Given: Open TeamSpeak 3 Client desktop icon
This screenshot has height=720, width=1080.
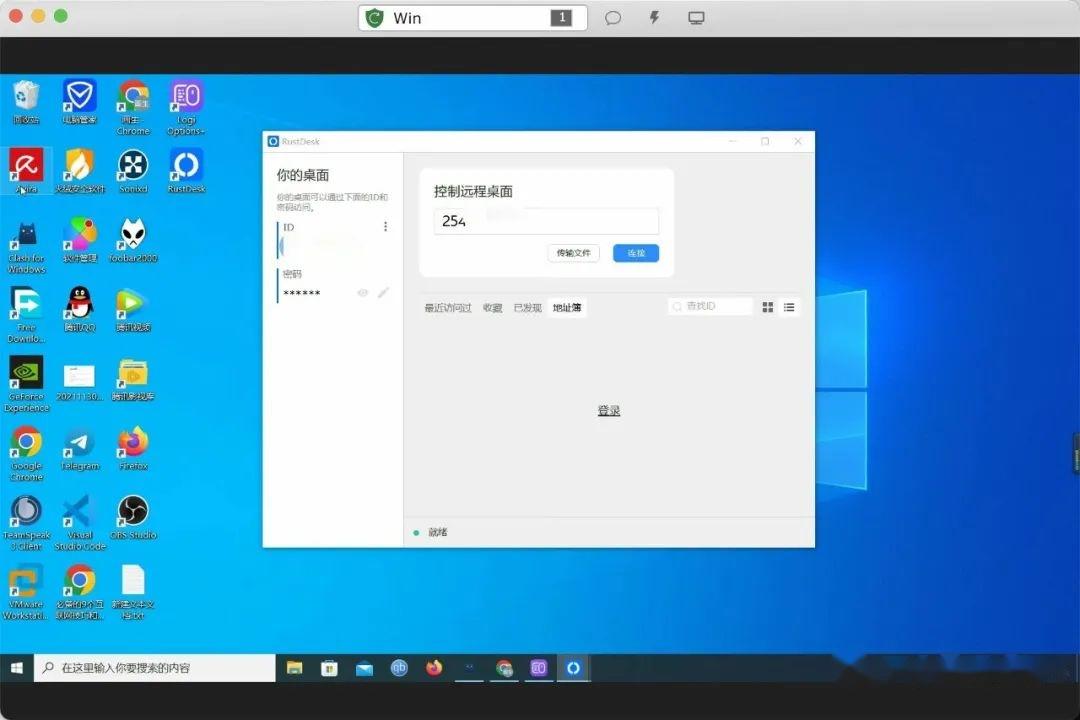Looking at the screenshot, I should click(25, 513).
